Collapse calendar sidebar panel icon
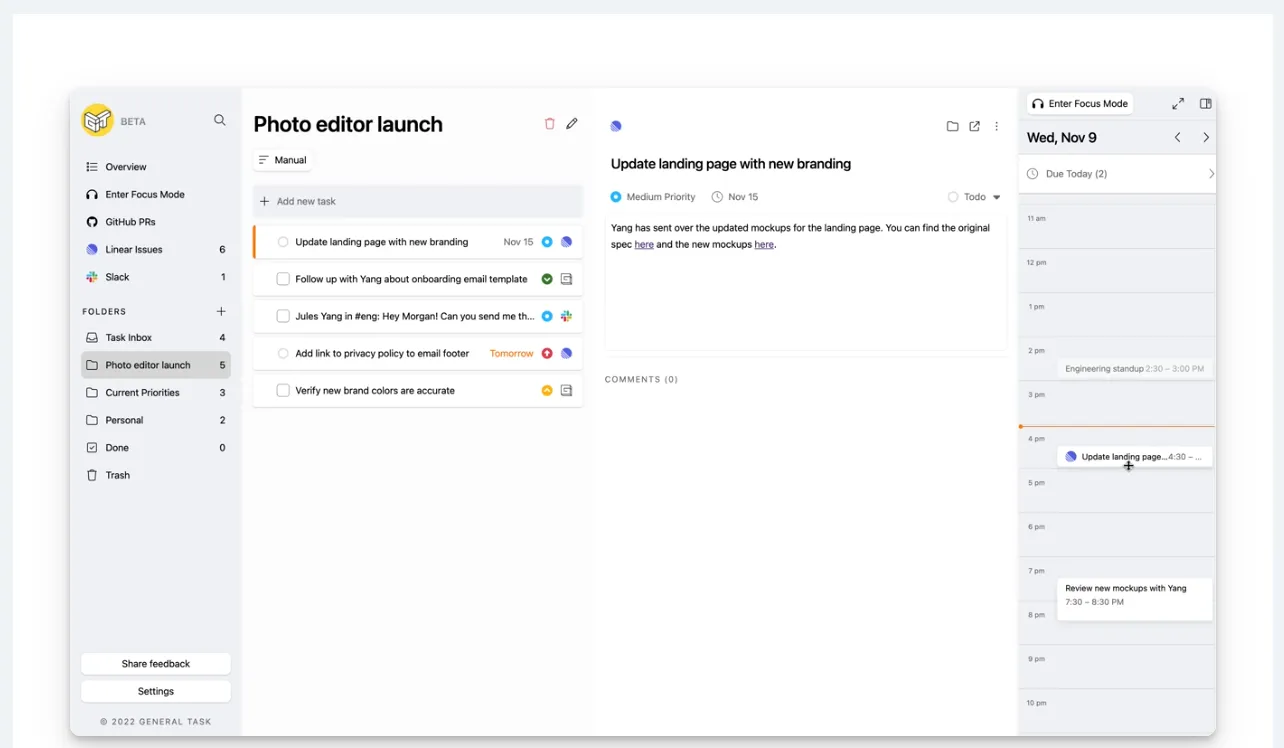 [x=1206, y=104]
